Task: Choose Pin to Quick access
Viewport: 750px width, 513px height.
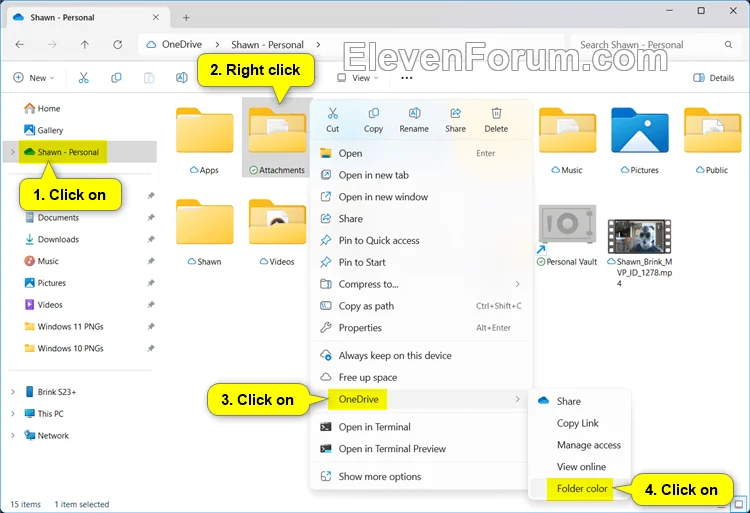Action: point(421,240)
